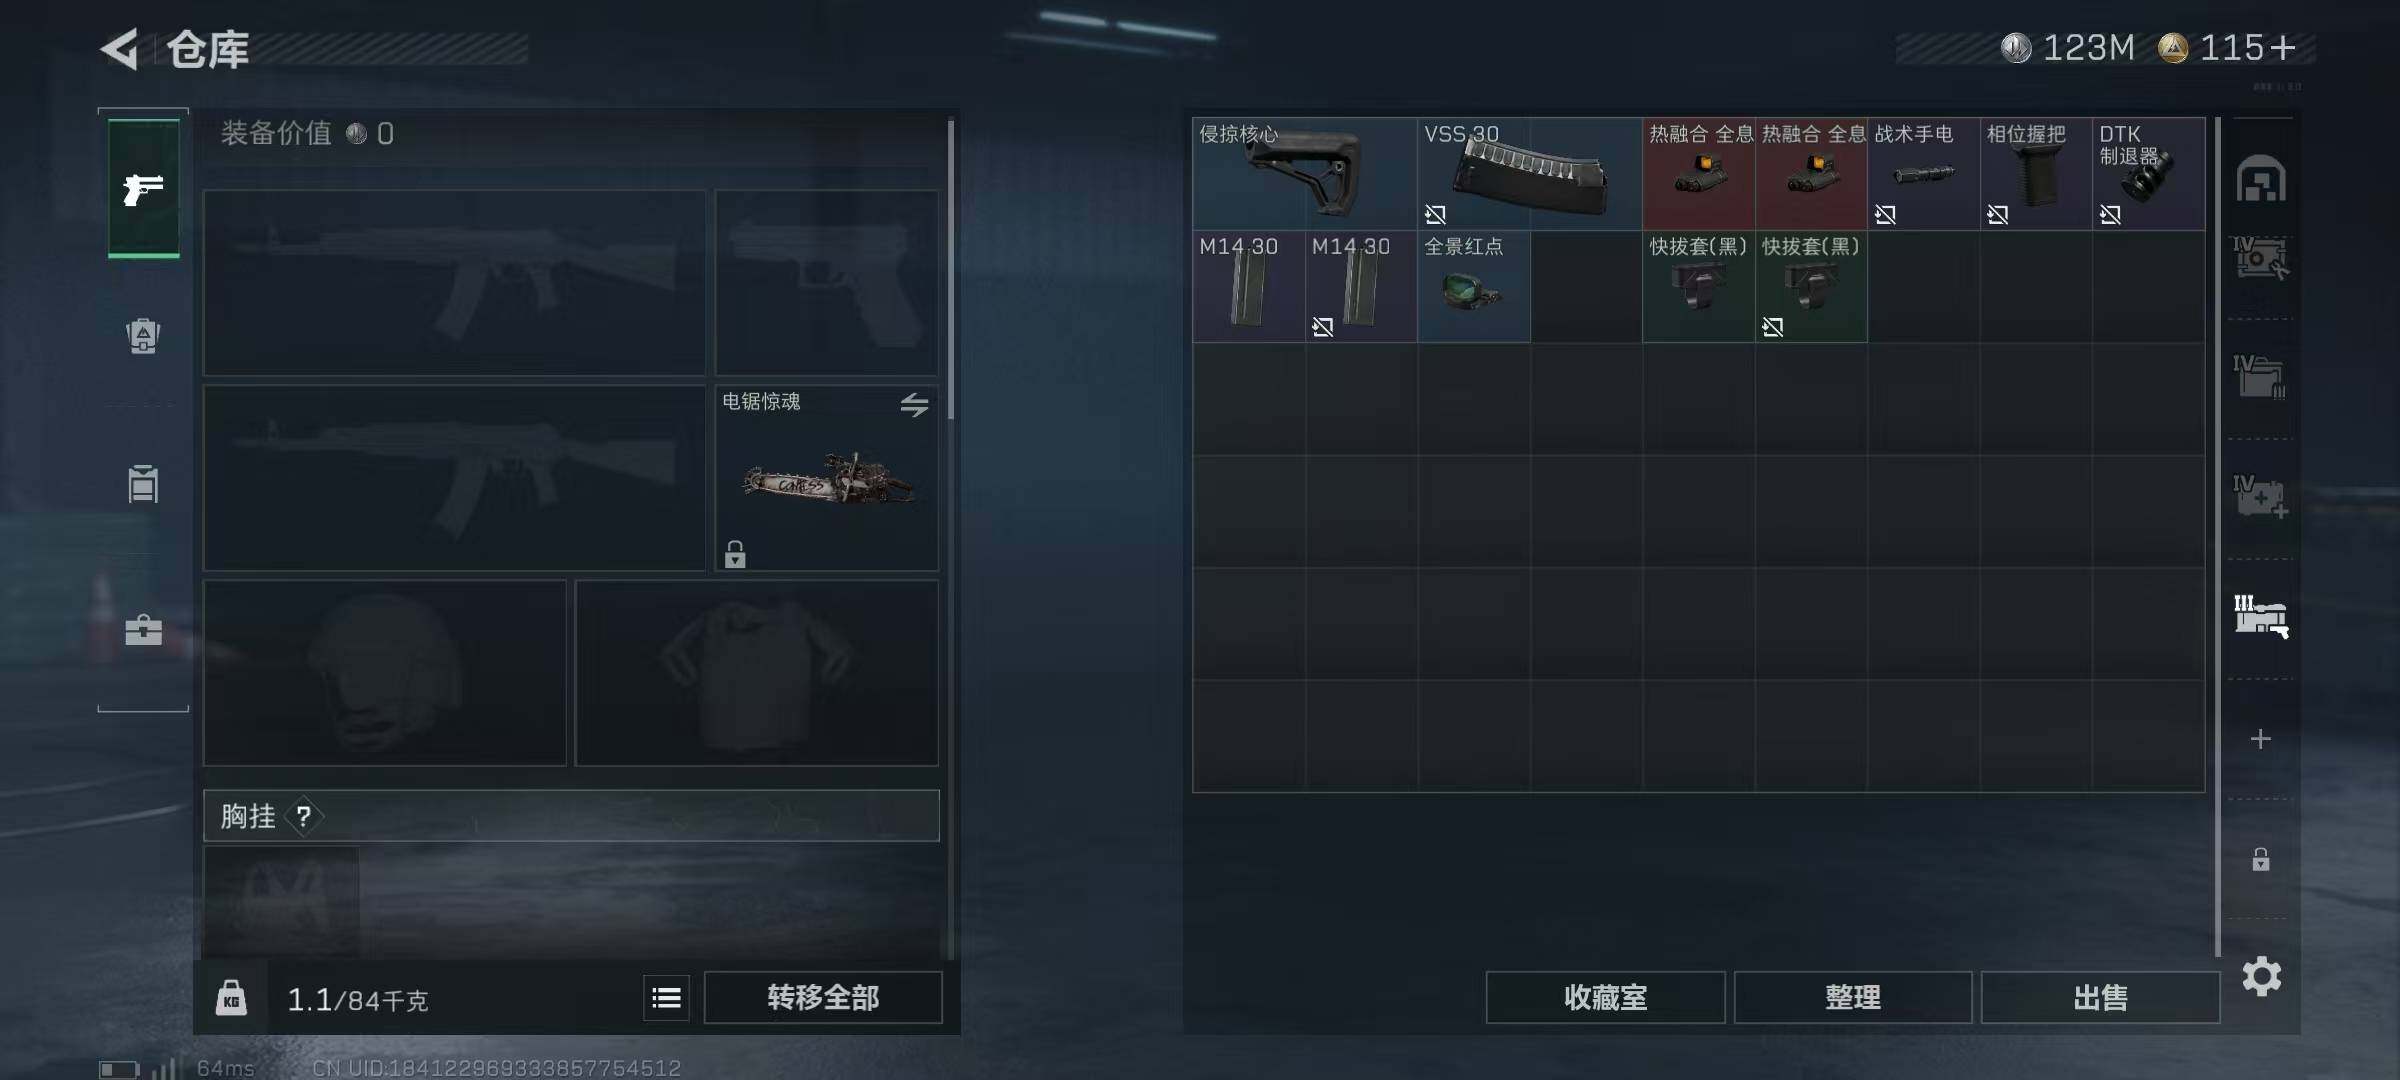Image resolution: width=2400 pixels, height=1080 pixels.
Task: Open the weapons tab with pistol icon
Action: 144,188
